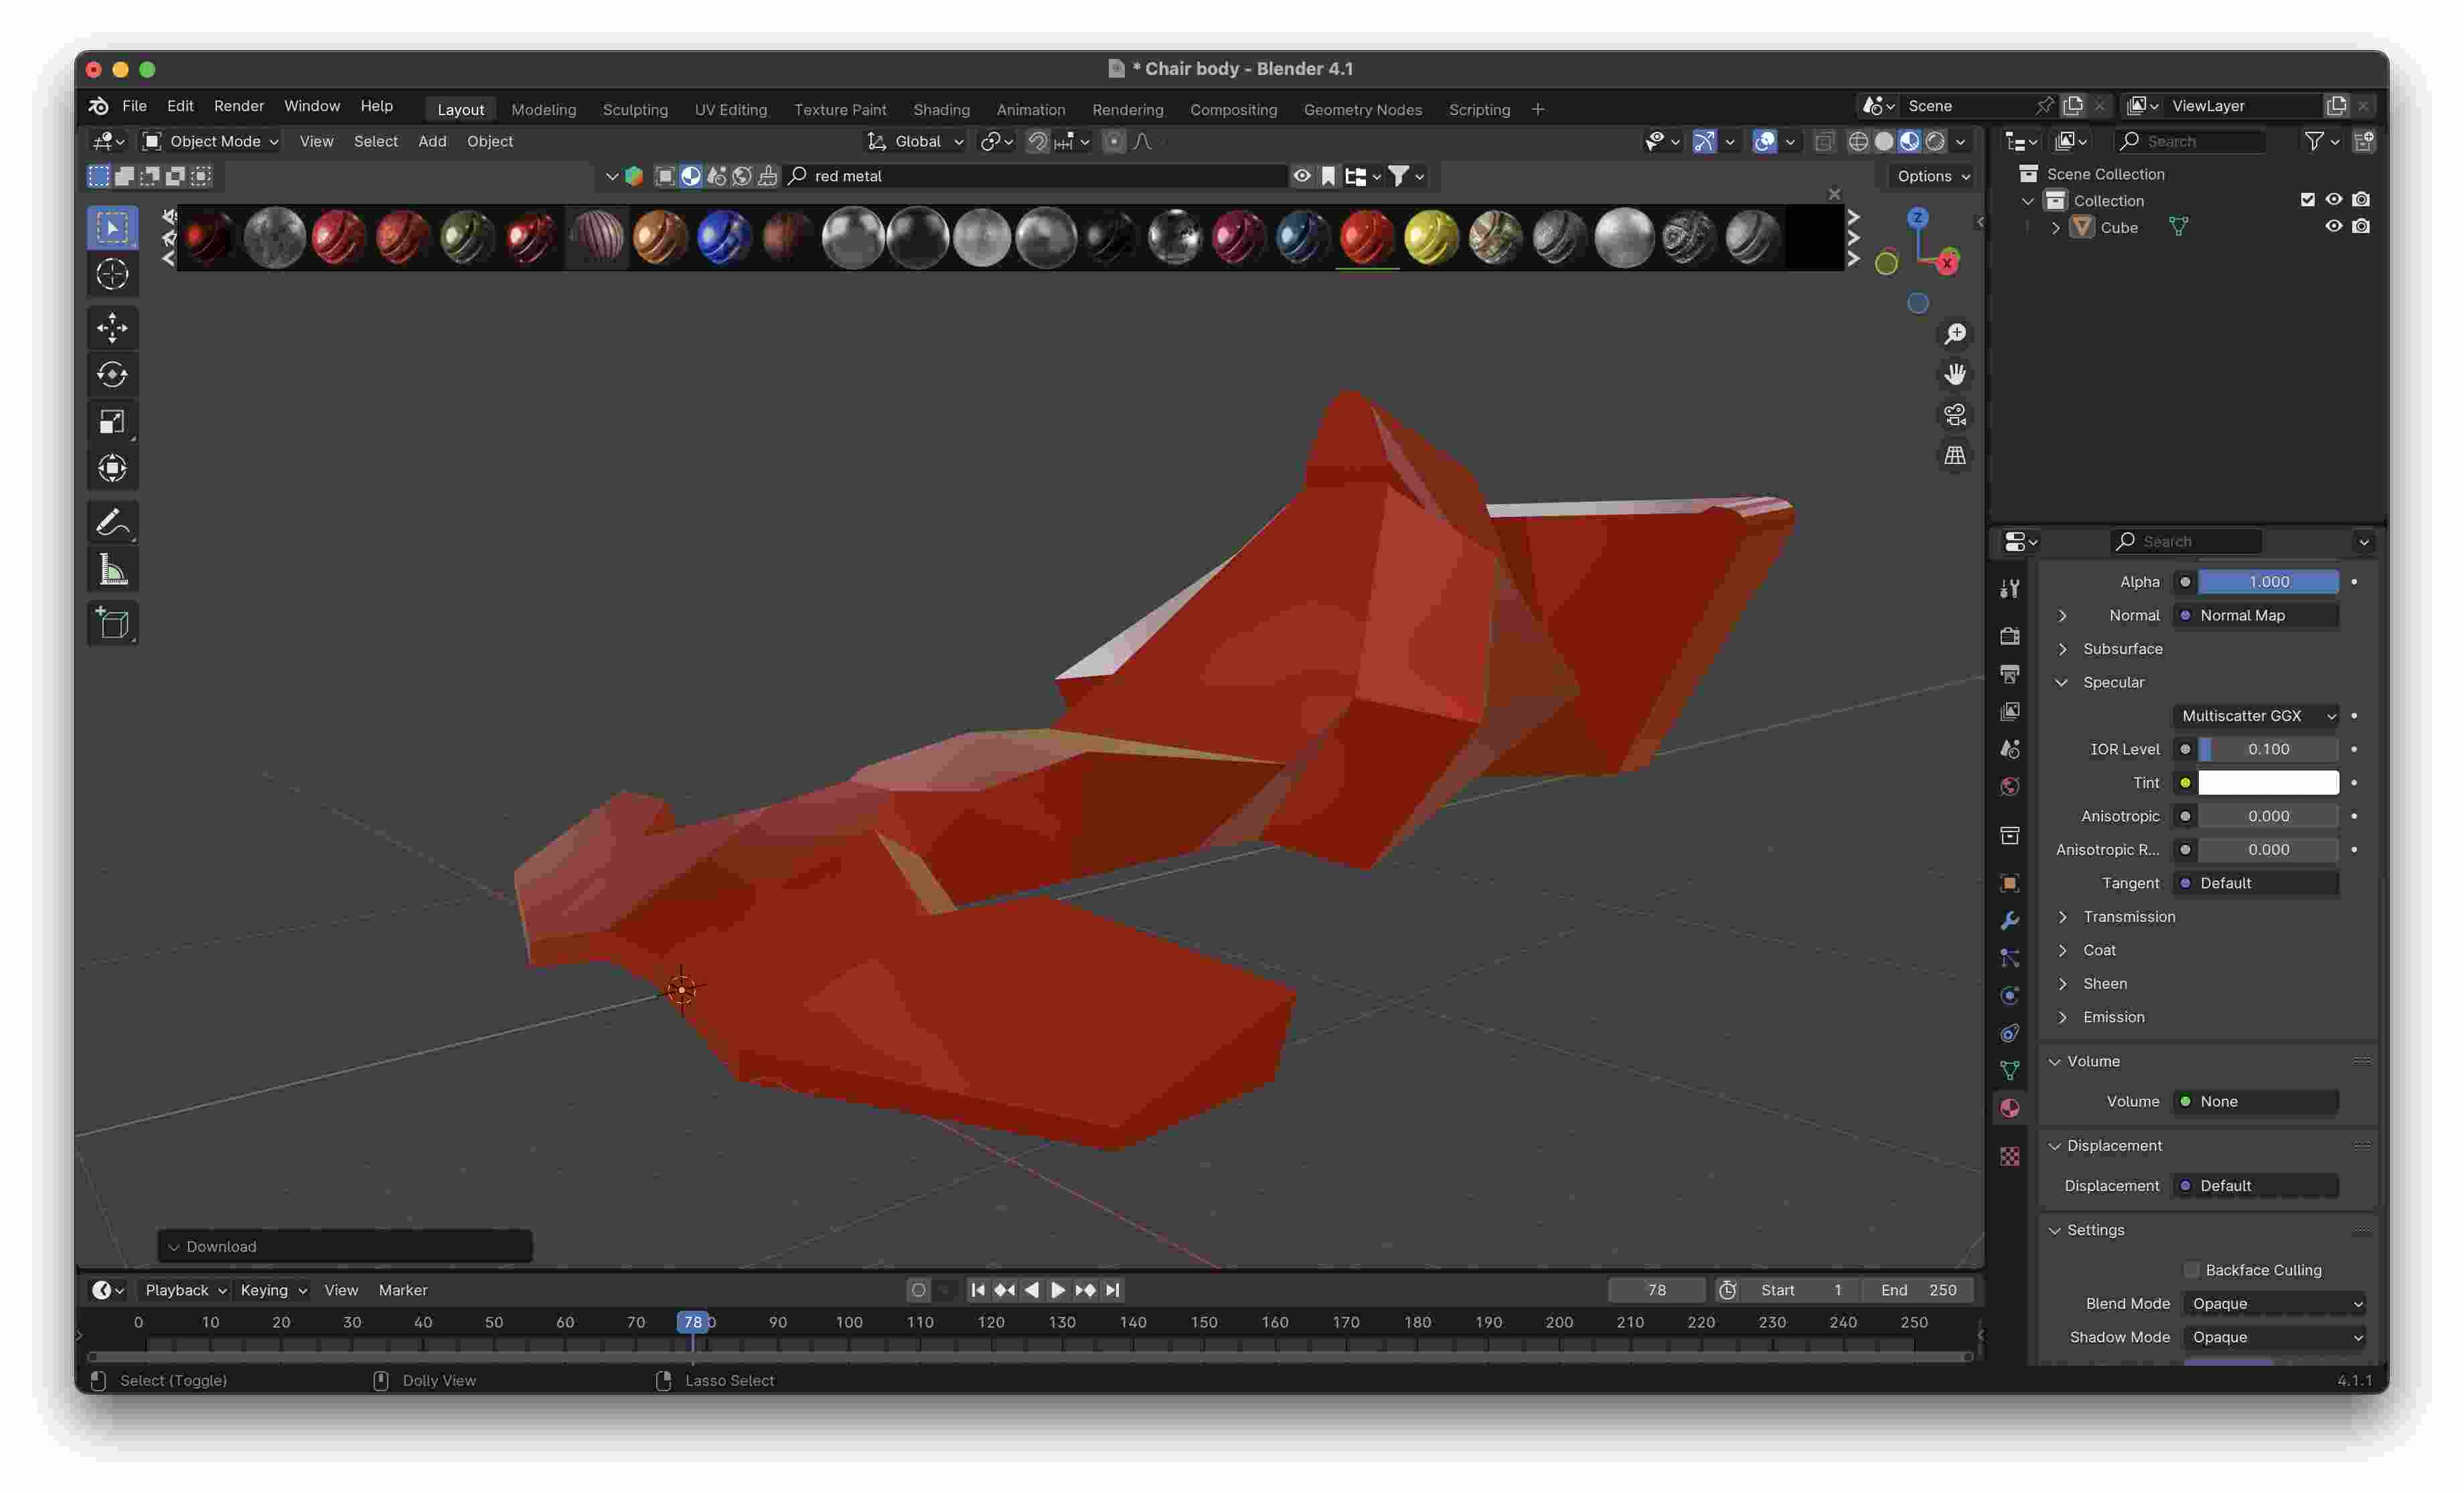Open the Physics properties tab

tap(2009, 996)
